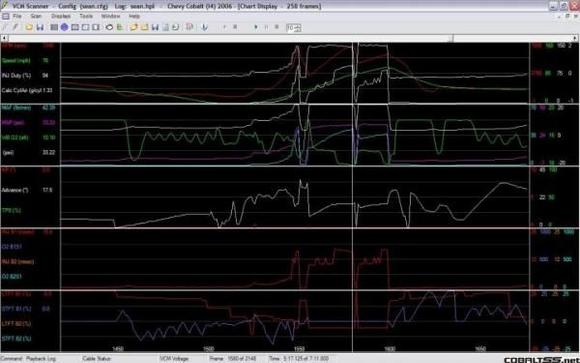Open the Window menu
The image size is (580, 363).
(110, 16)
